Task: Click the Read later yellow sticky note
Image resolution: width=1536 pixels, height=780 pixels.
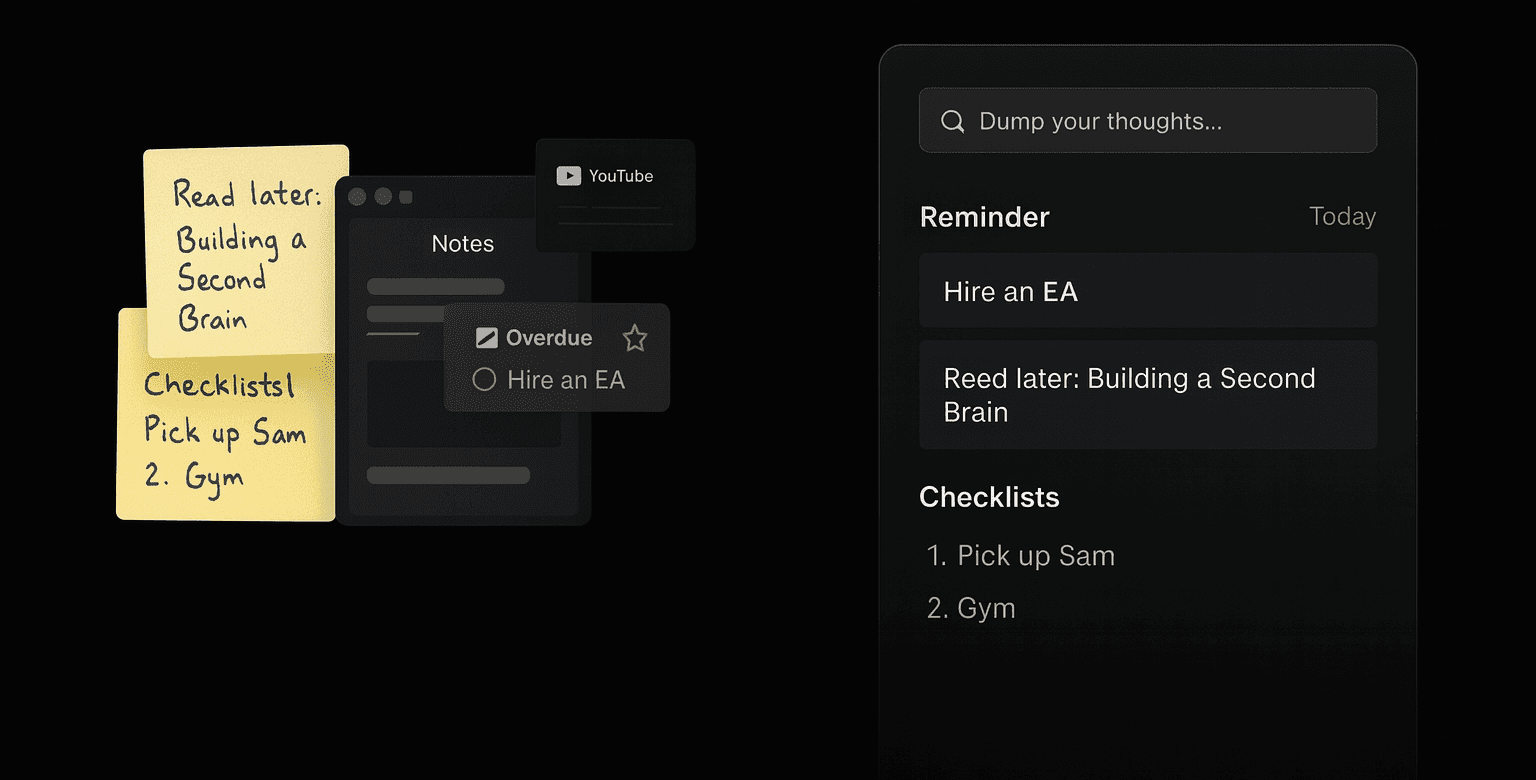Action: click(245, 250)
